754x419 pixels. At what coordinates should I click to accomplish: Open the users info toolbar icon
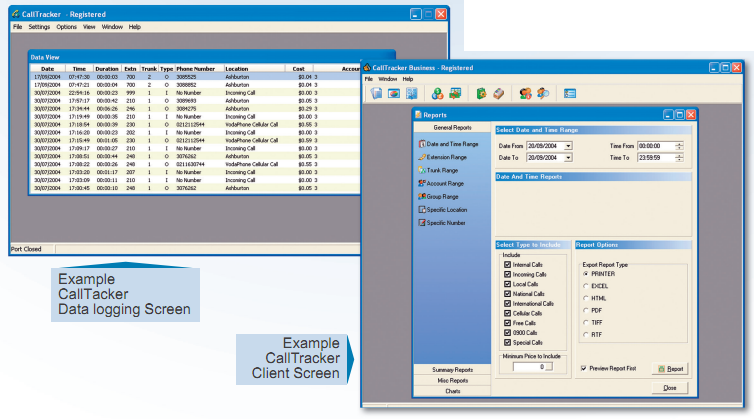click(525, 93)
